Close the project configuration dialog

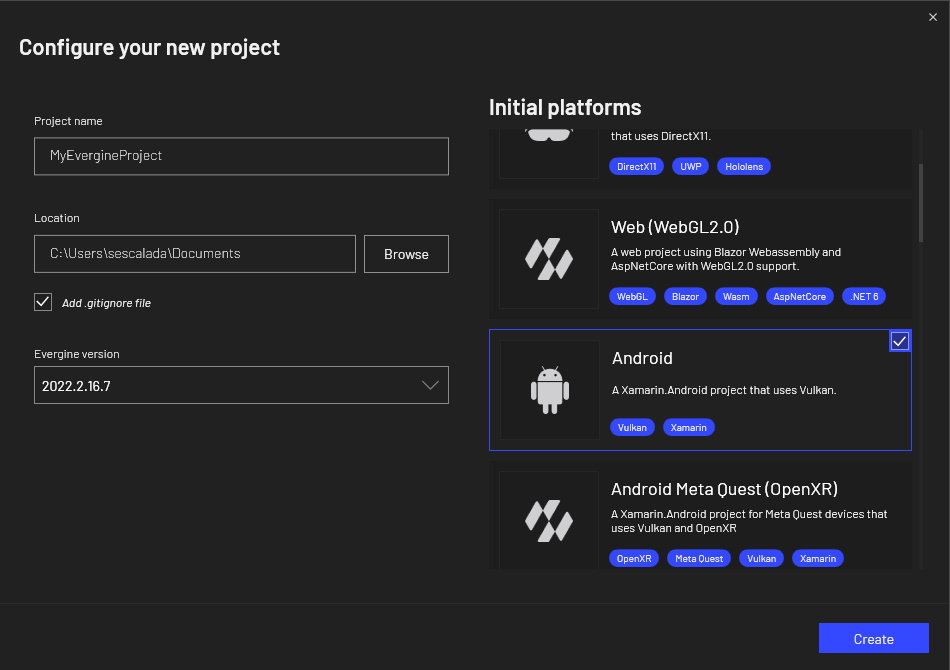(x=933, y=16)
